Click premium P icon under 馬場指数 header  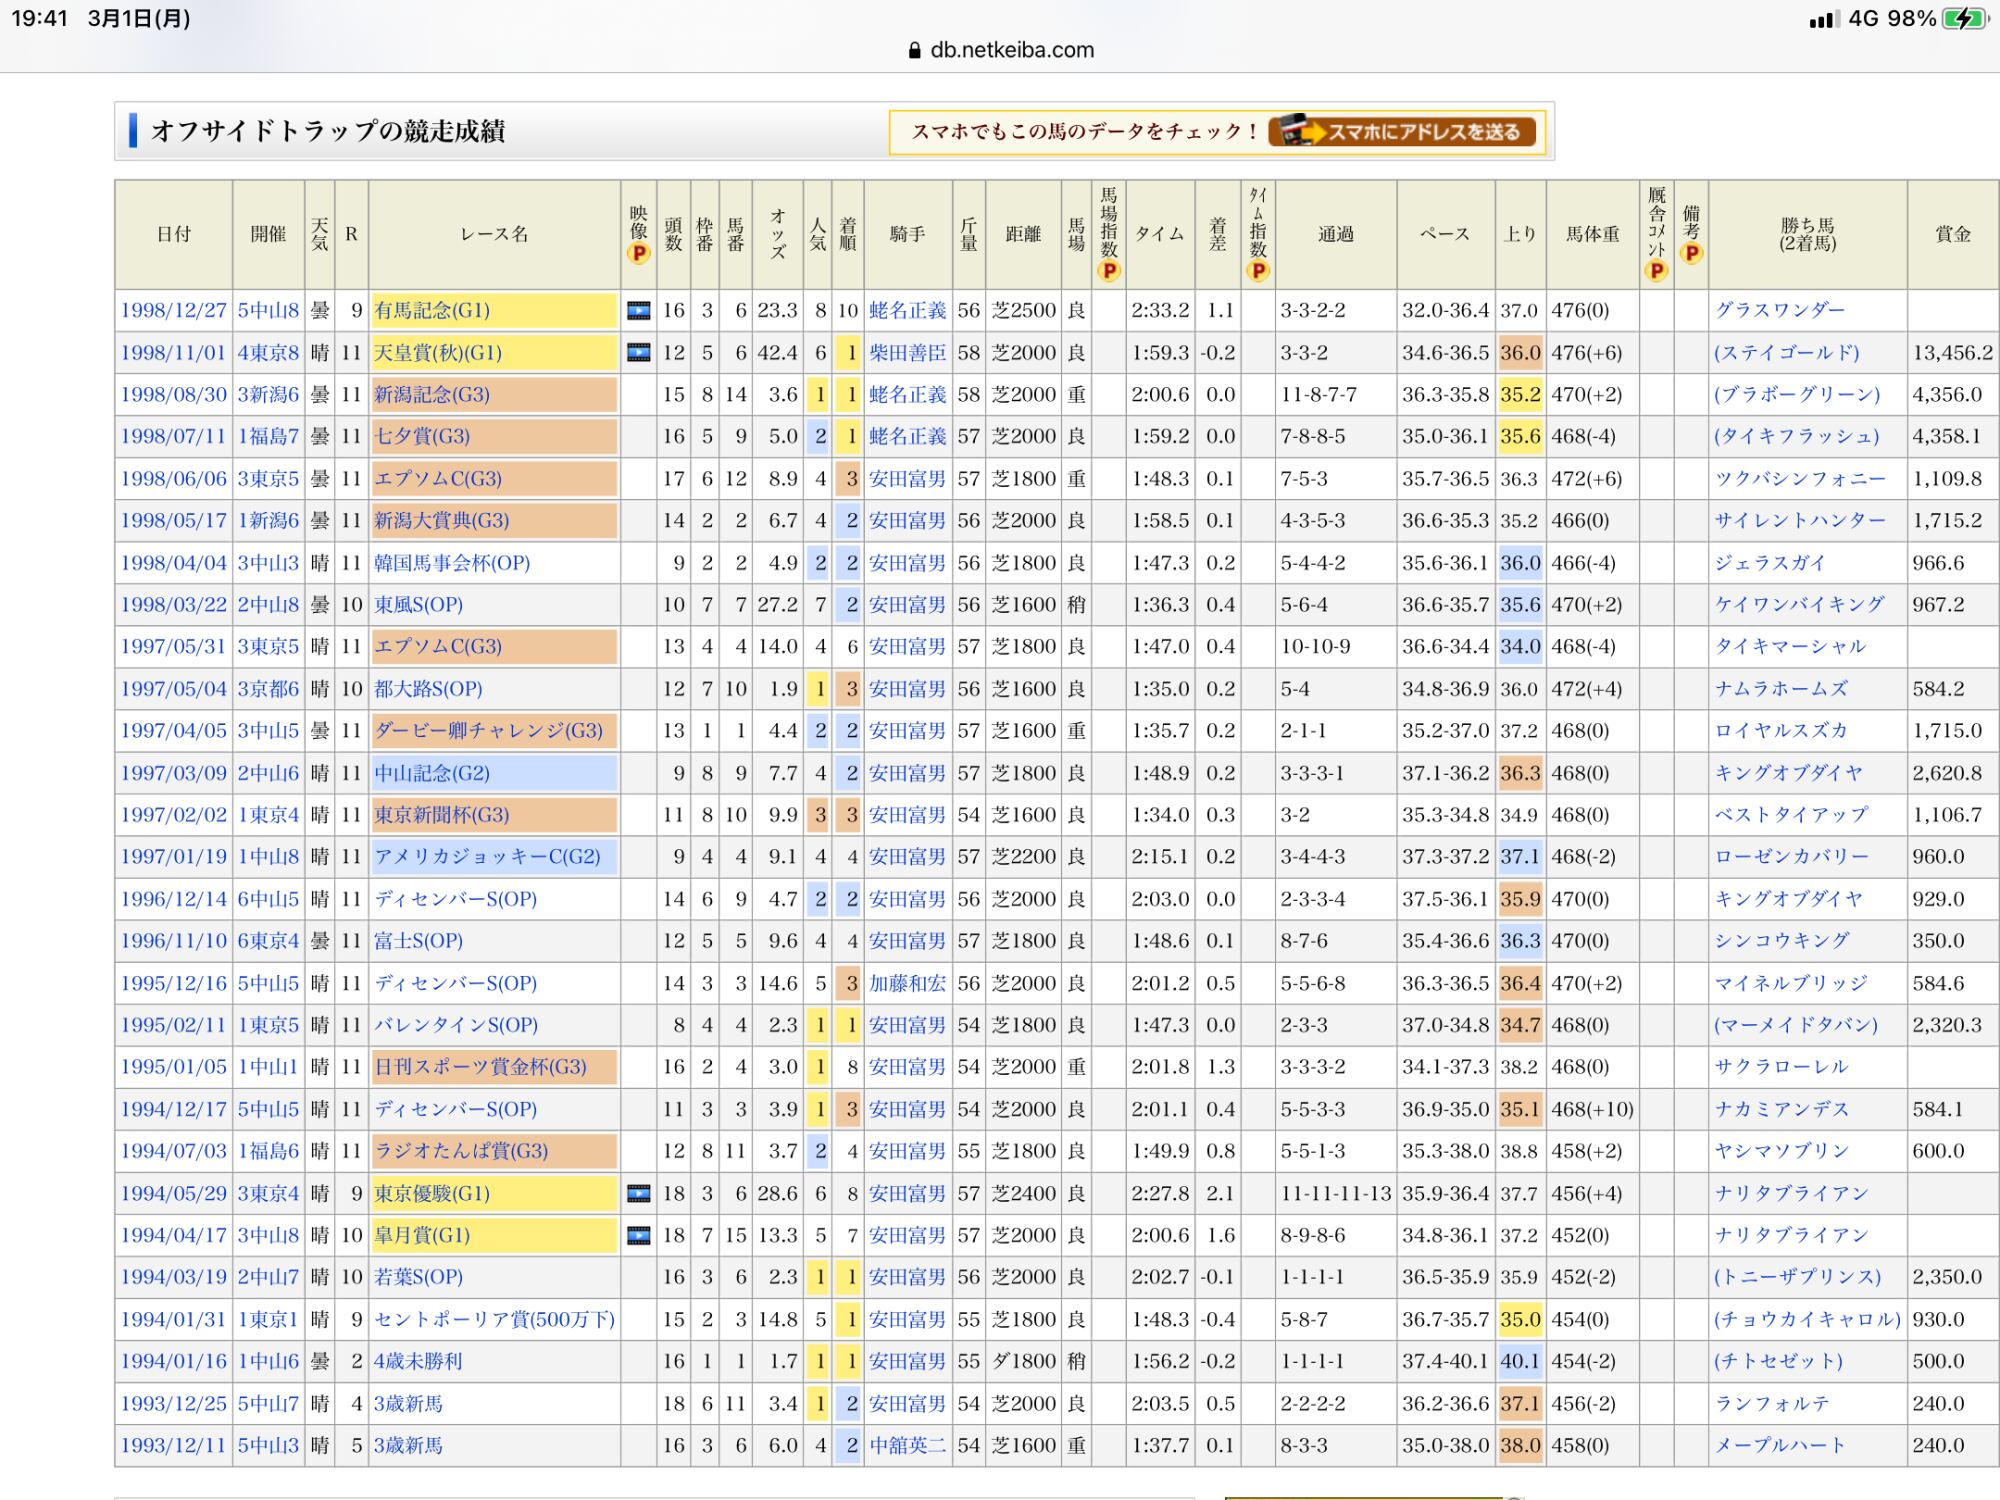tap(1108, 270)
